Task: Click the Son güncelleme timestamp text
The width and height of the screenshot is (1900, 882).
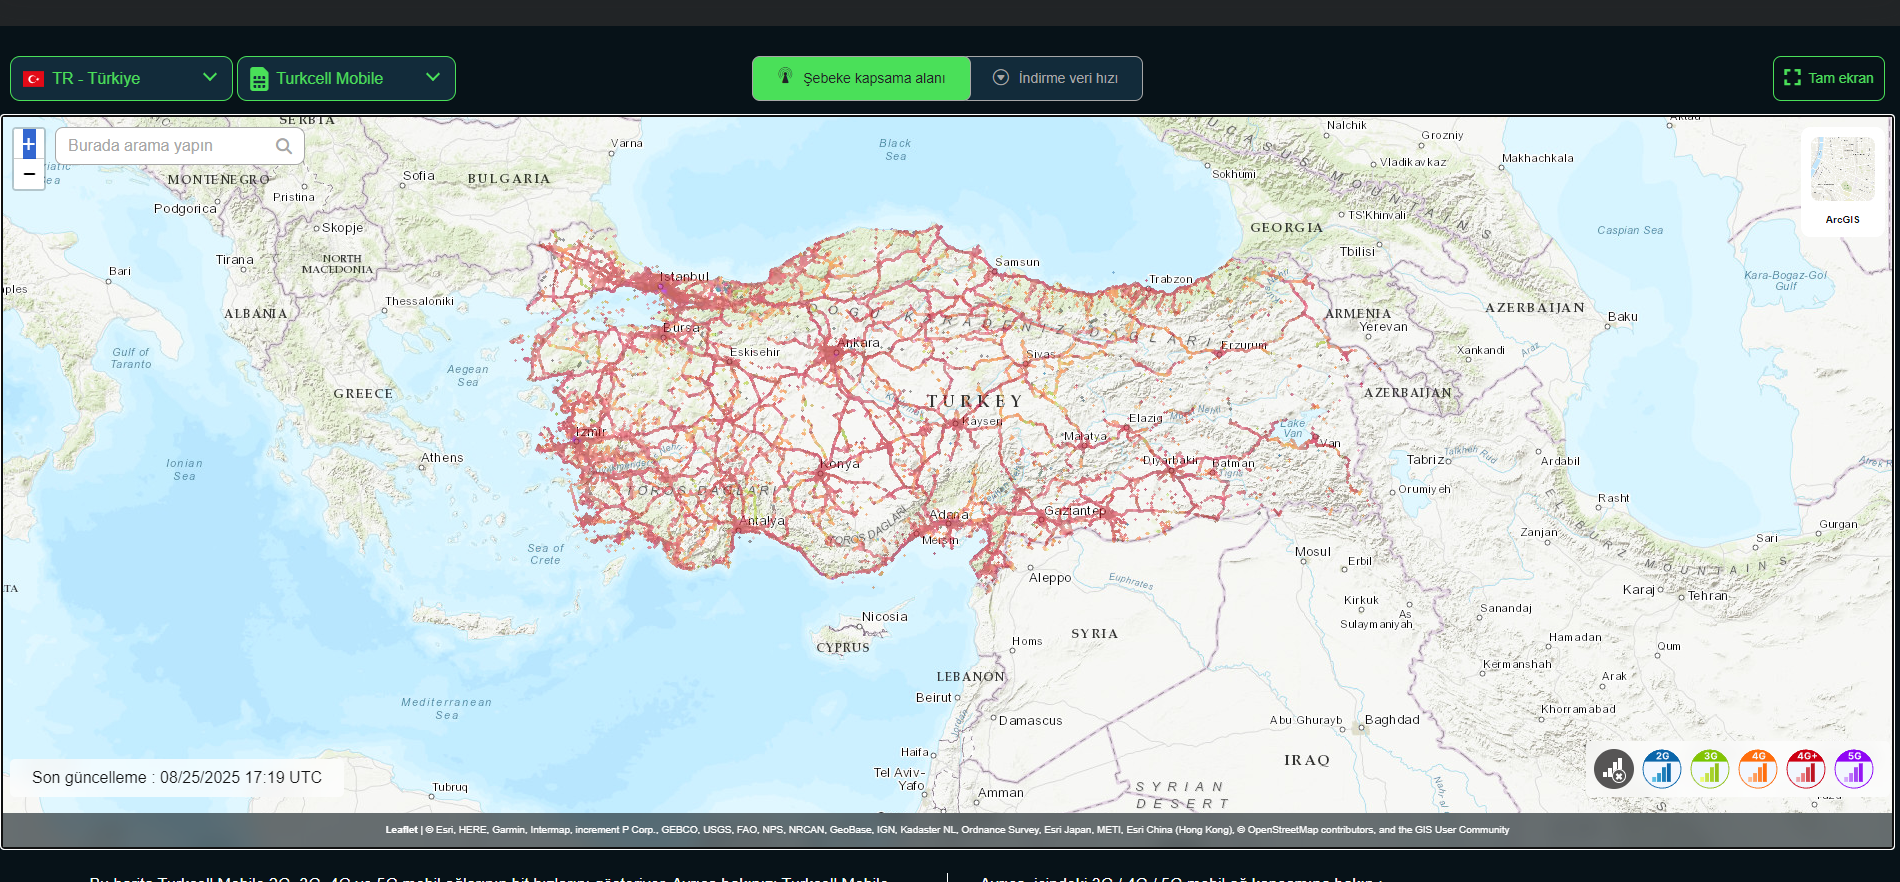Action: (x=177, y=778)
